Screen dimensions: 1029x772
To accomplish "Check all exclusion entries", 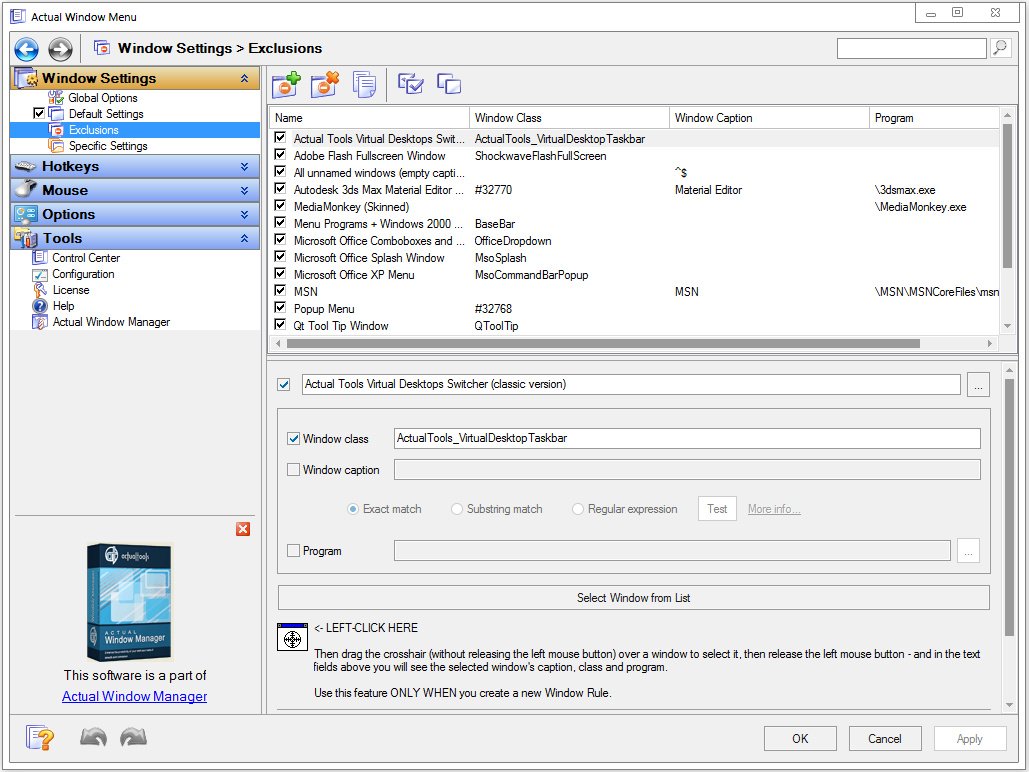I will (410, 84).
